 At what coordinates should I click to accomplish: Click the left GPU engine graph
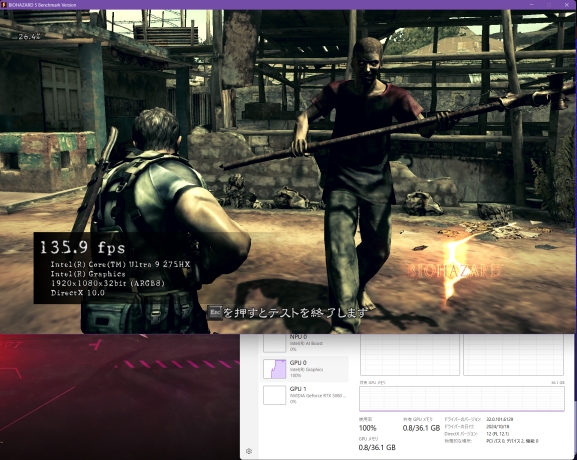(x=410, y=355)
